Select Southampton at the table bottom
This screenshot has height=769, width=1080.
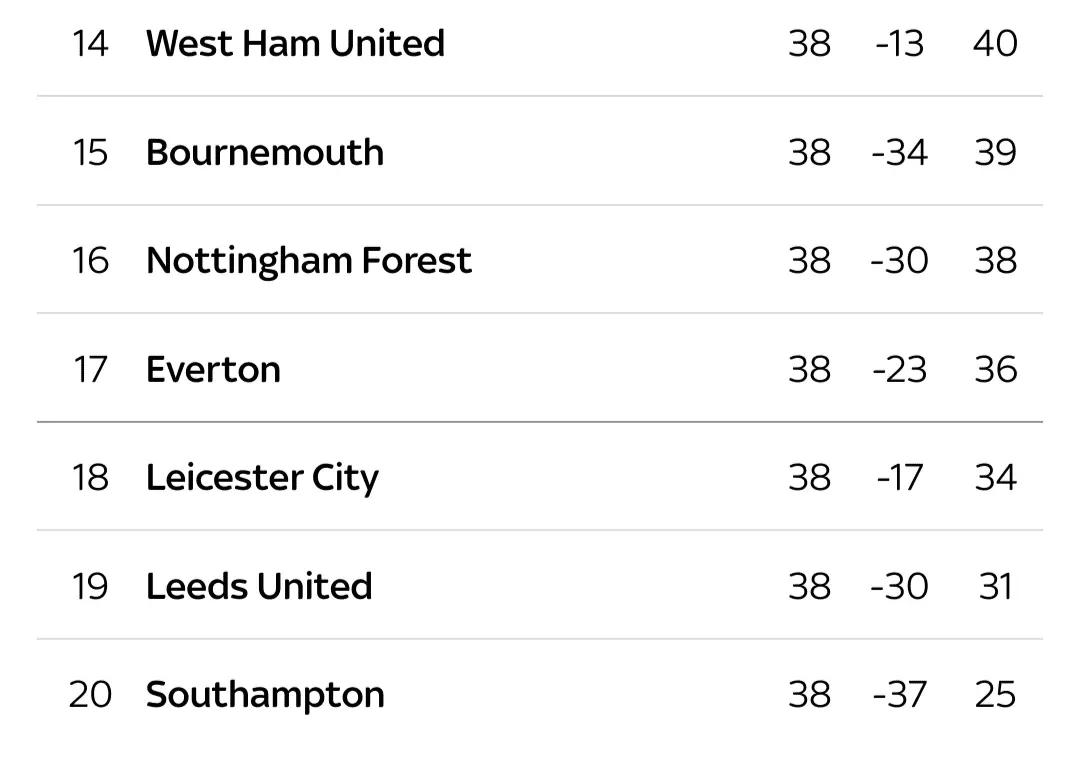click(265, 694)
